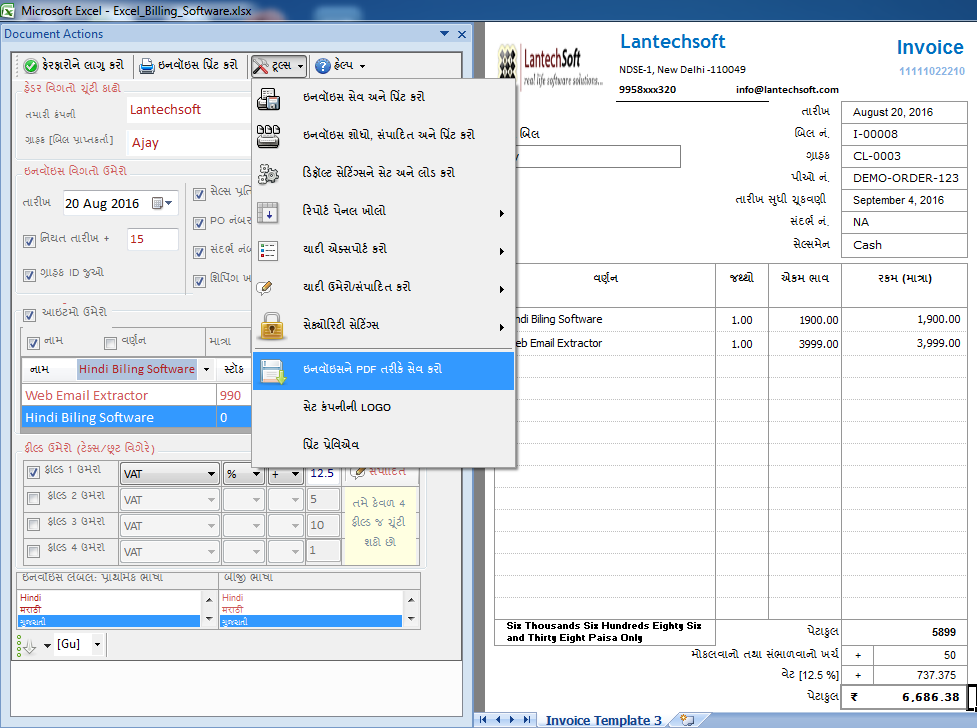This screenshot has width=977, height=728.
Task: Open the Hindi Biling Software item dropdown
Action: pyautogui.click(x=206, y=370)
